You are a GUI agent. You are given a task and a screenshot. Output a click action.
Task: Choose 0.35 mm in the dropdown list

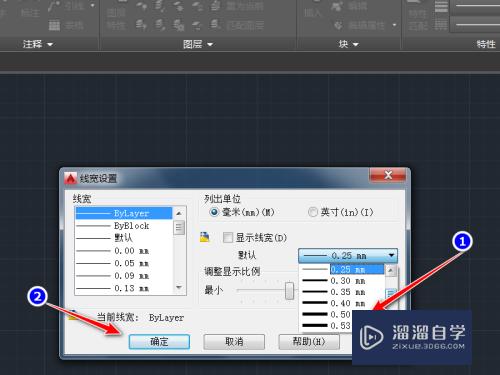click(x=343, y=292)
